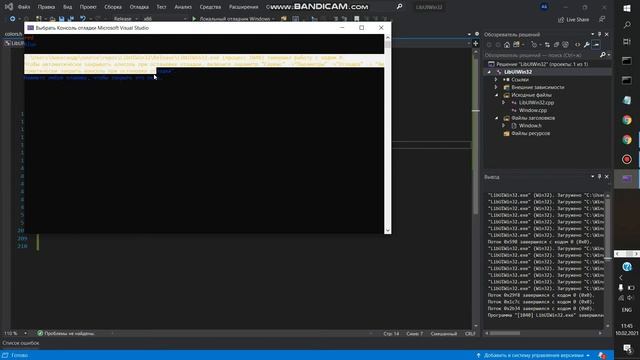This screenshot has width=640, height=360.
Task: Open the Отладка menu
Action: click(x=139, y=7)
